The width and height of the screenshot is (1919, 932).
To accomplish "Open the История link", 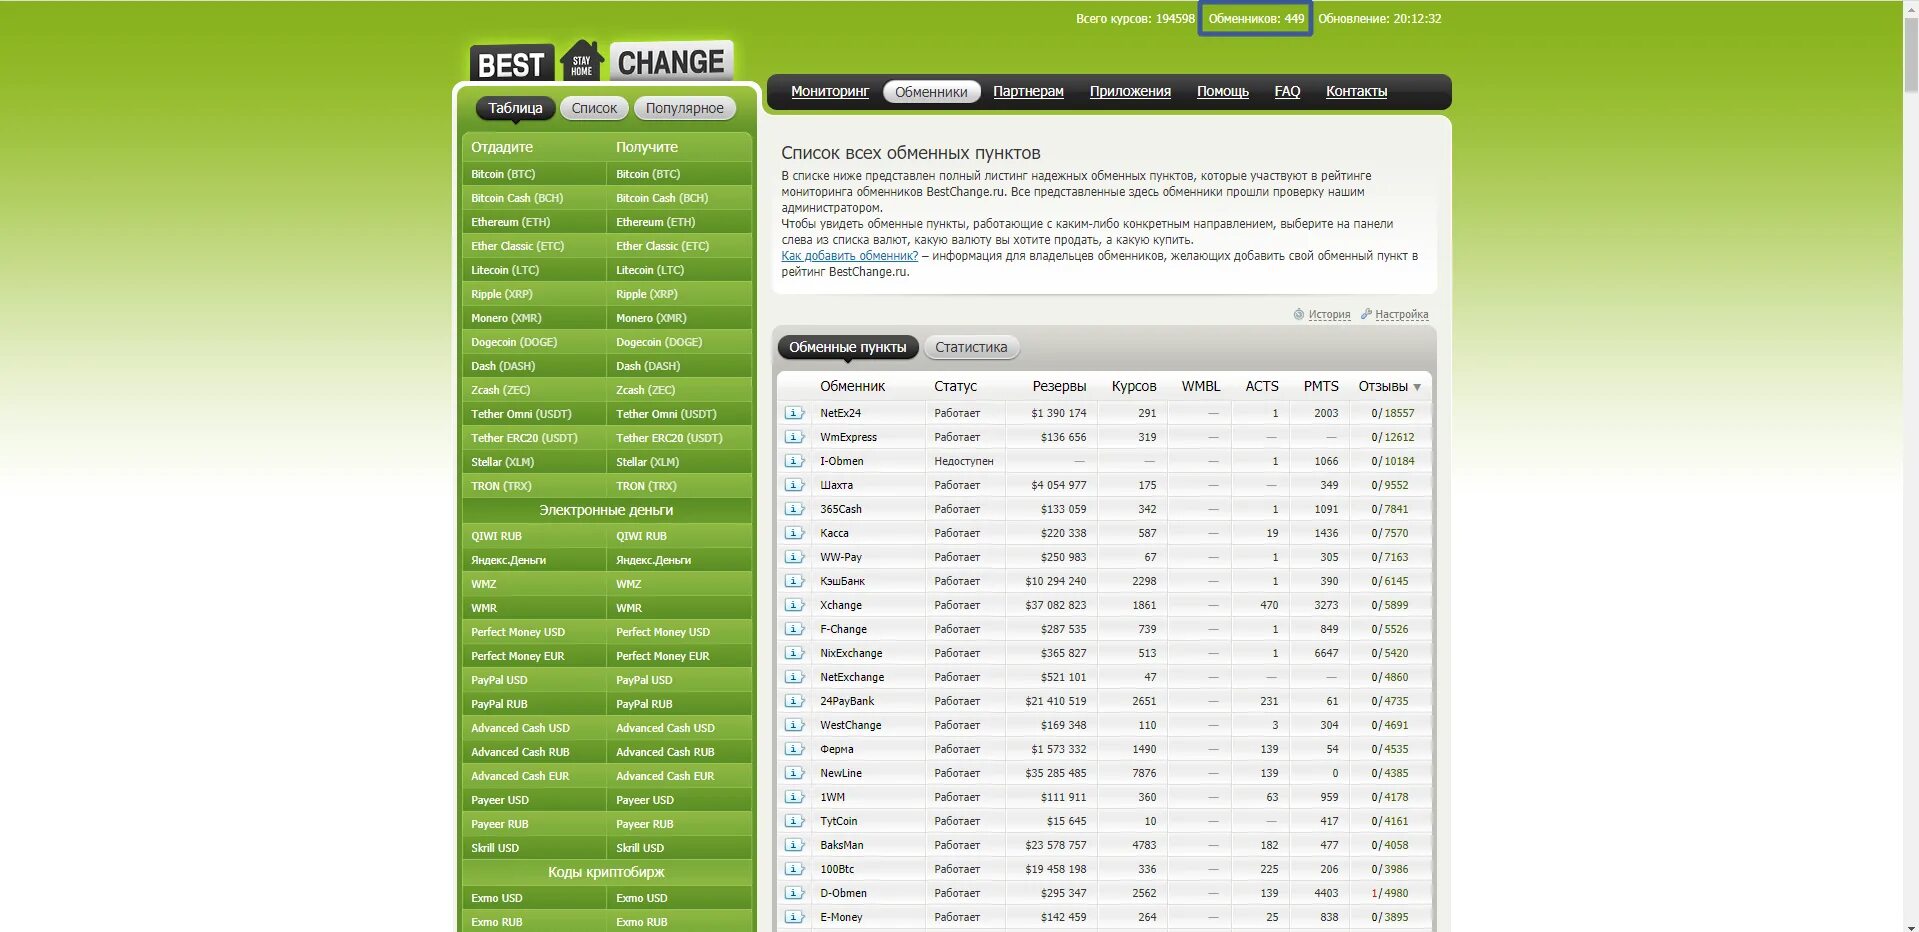I will click(x=1329, y=314).
